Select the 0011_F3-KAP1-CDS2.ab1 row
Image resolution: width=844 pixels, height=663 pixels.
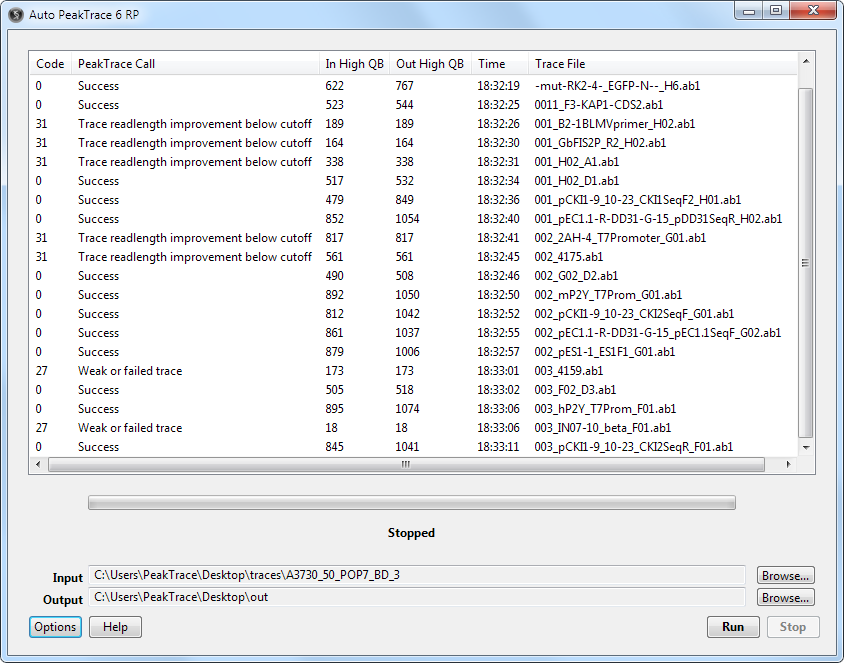pyautogui.click(x=413, y=105)
